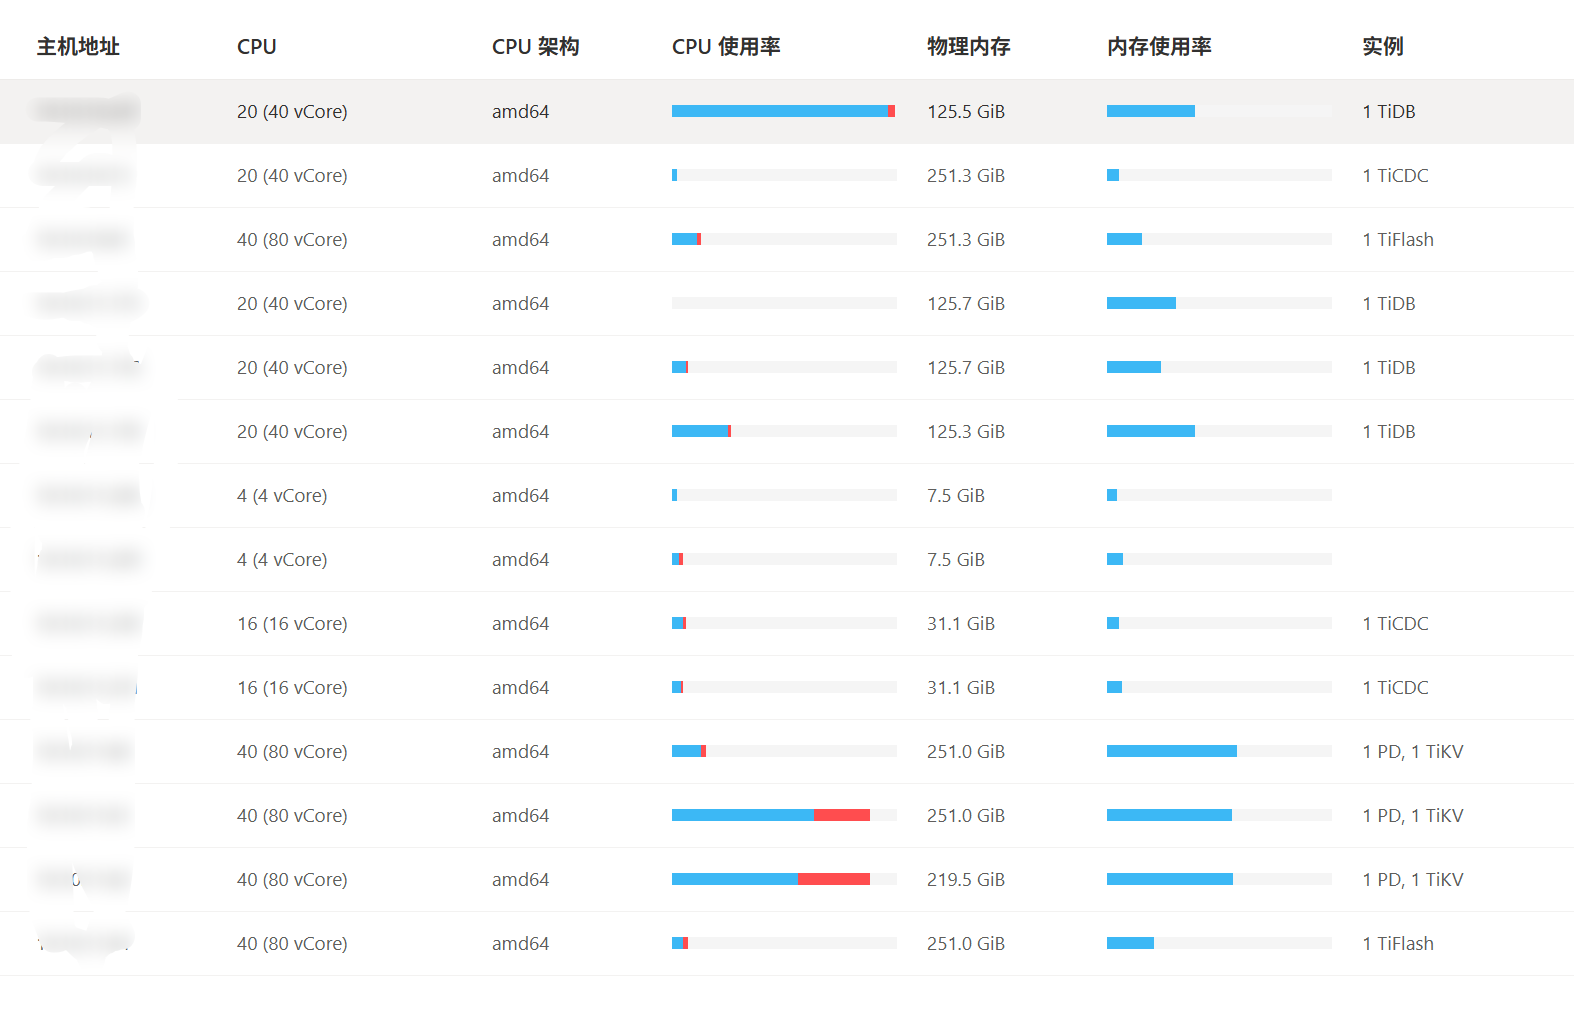Viewport: 1574px width, 1028px height.
Task: Click amd64 in the 219.5 GiB row
Action: 520,880
